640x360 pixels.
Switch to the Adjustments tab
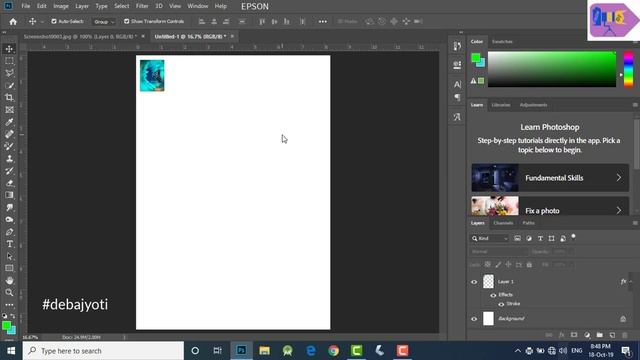(533, 105)
